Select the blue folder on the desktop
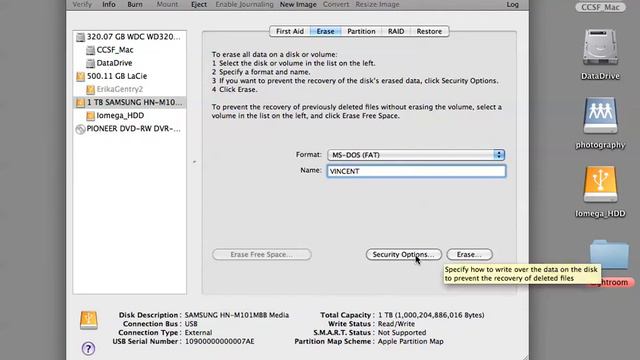 coord(609,254)
